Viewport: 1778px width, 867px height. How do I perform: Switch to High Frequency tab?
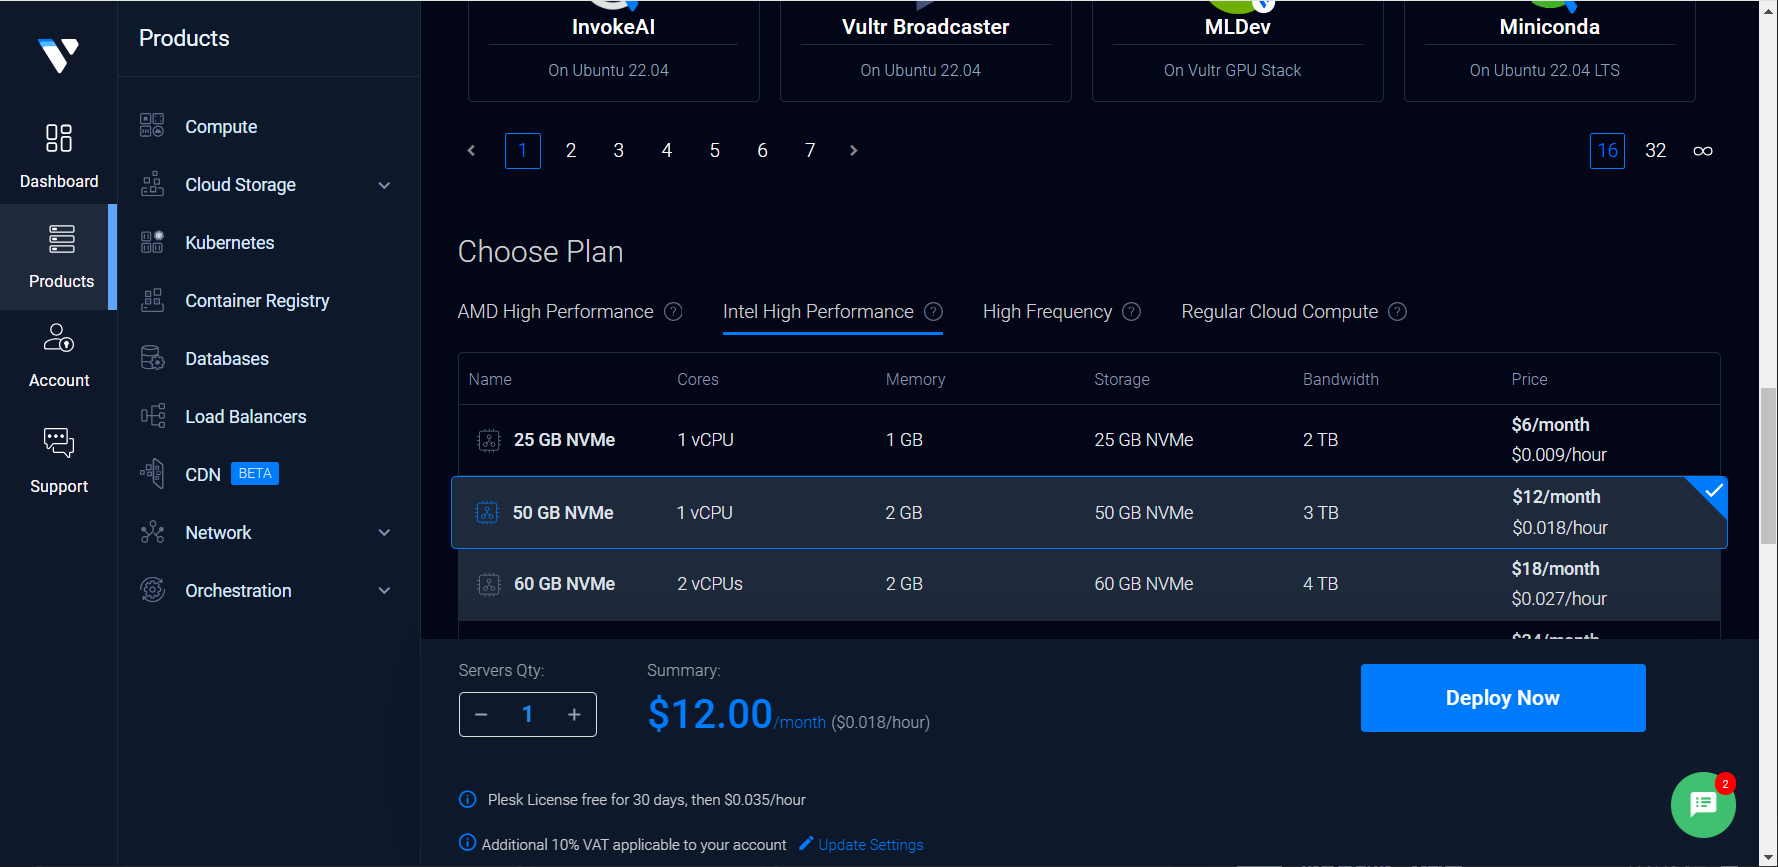point(1047,312)
